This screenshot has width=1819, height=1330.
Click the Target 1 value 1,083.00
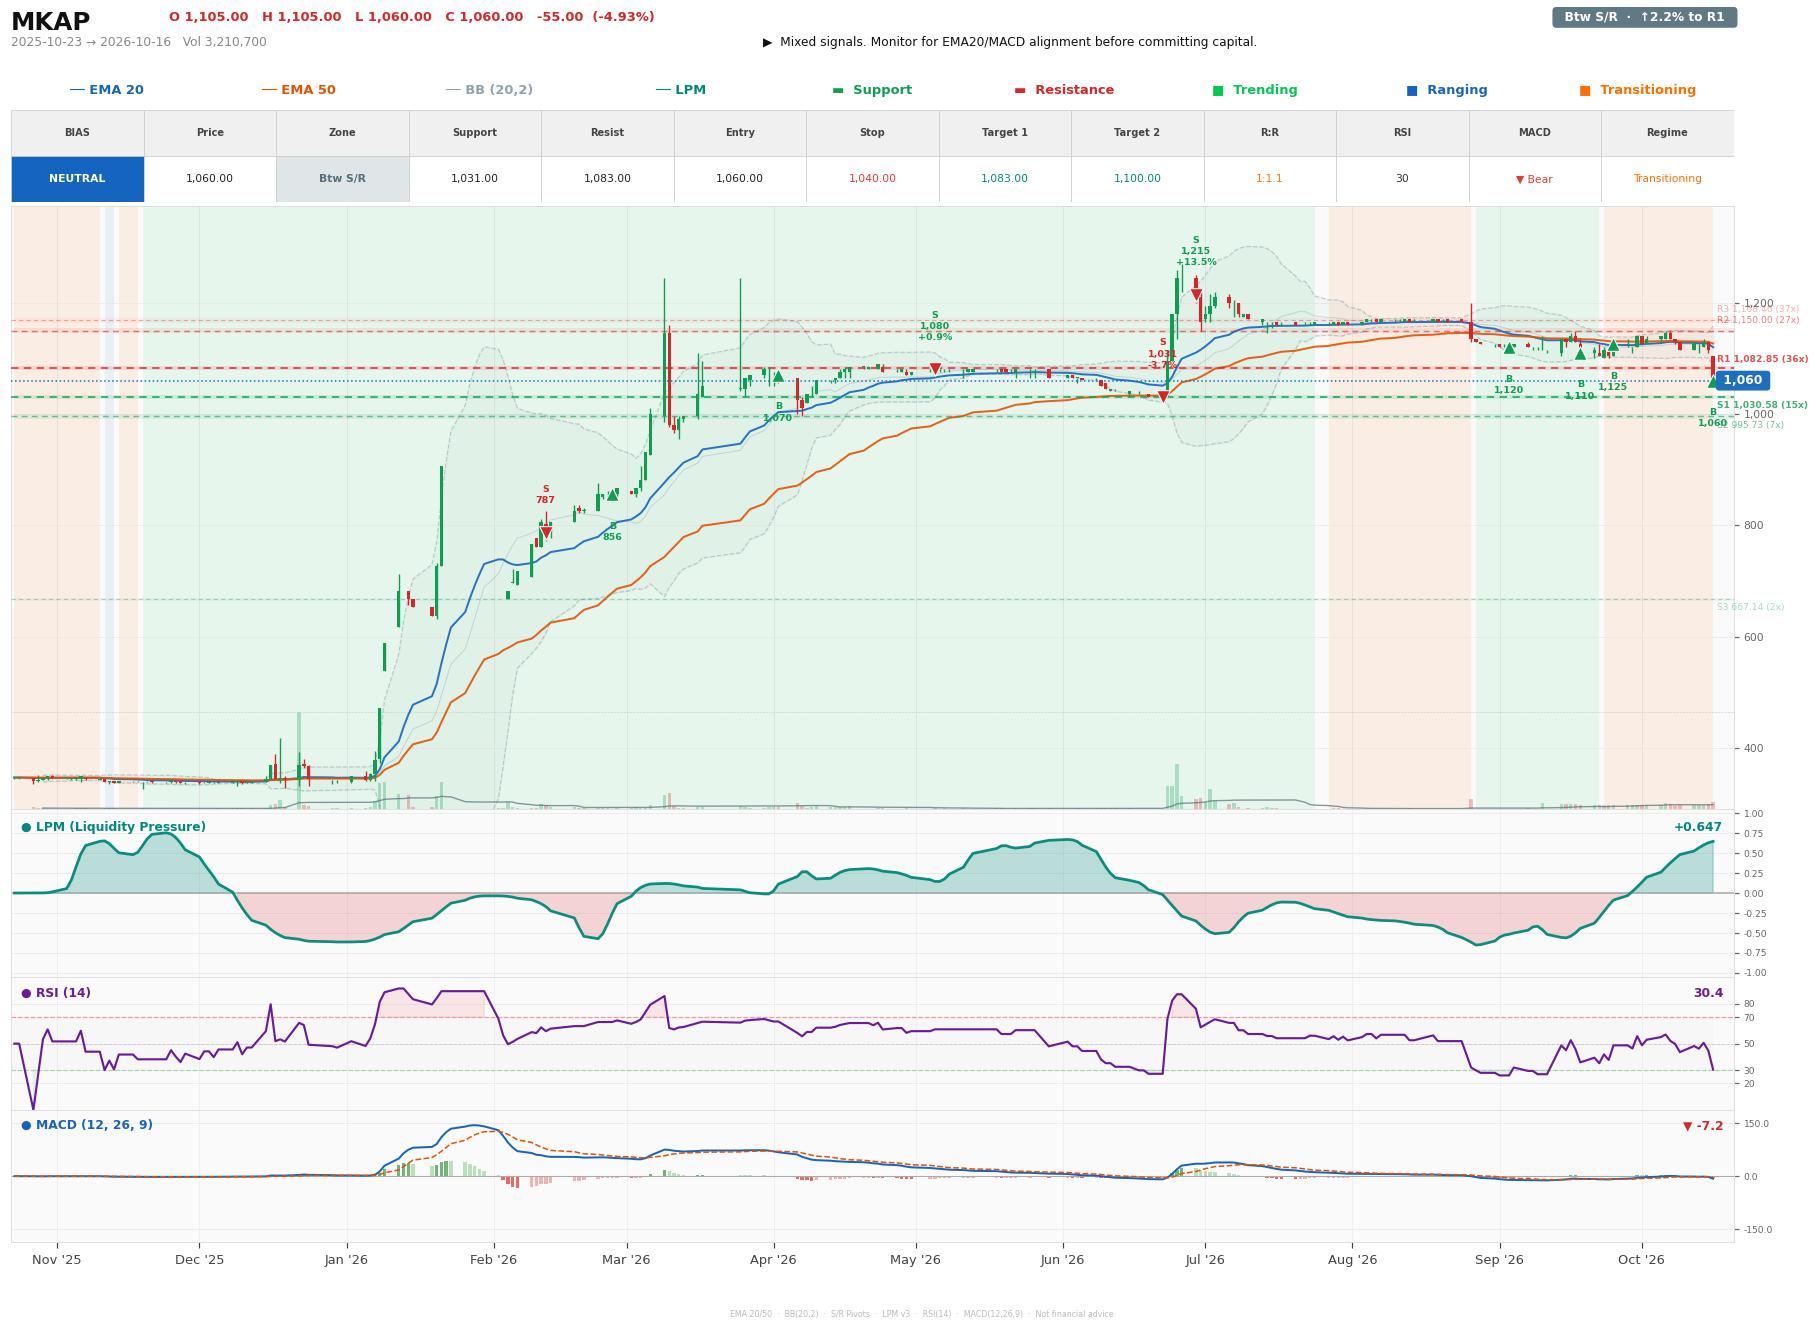click(1004, 179)
